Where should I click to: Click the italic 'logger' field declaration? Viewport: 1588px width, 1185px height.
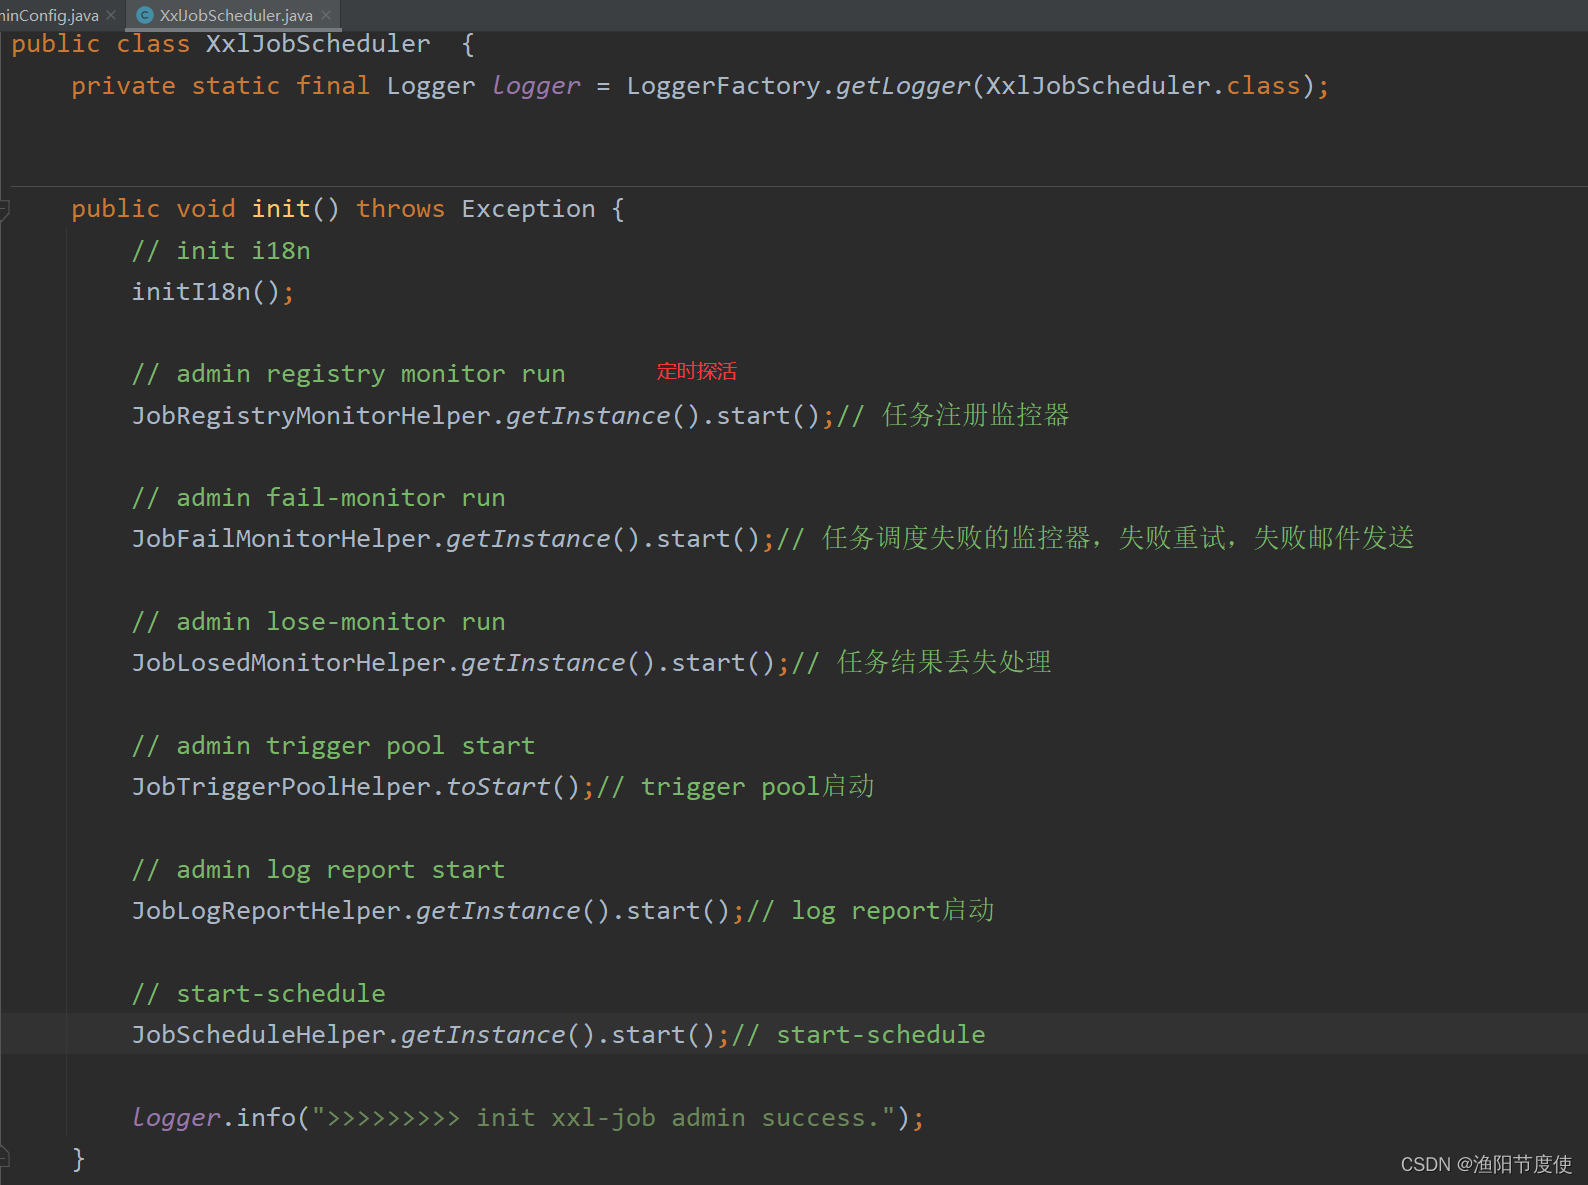(536, 86)
